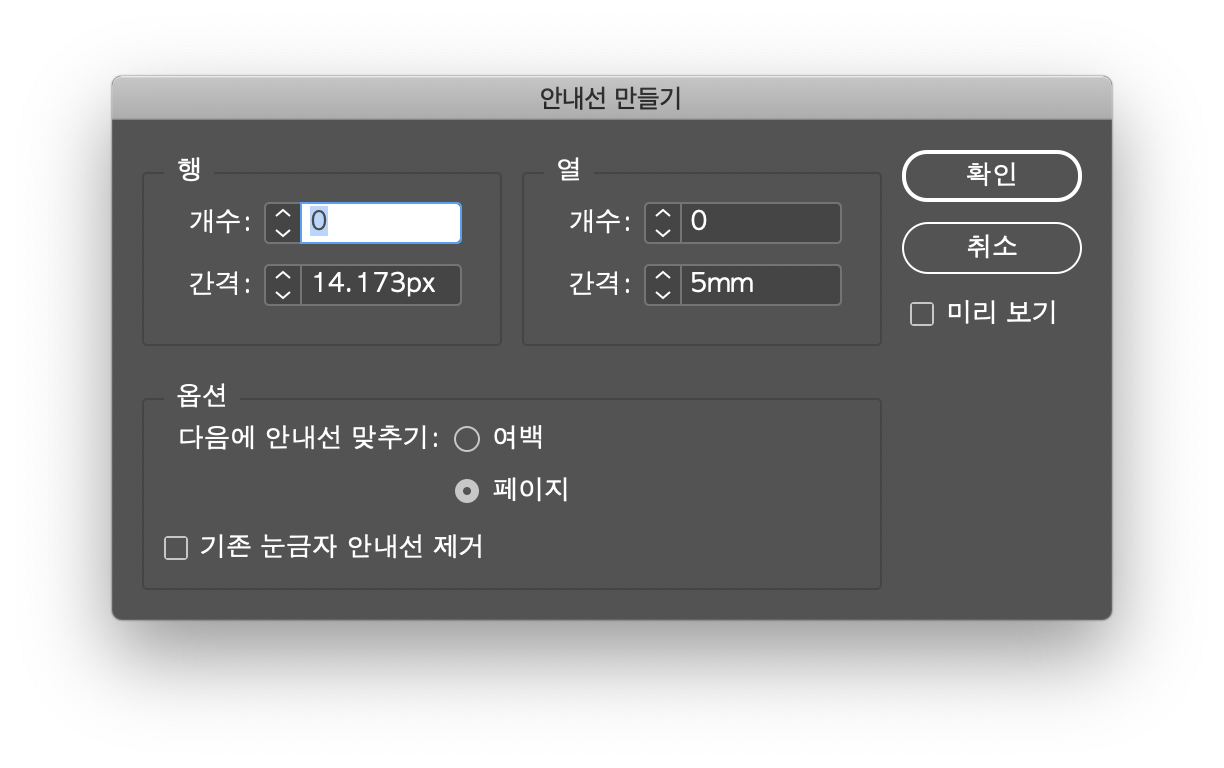Increase 행 간격 with up arrow
The width and height of the screenshot is (1224, 768).
(x=283, y=276)
